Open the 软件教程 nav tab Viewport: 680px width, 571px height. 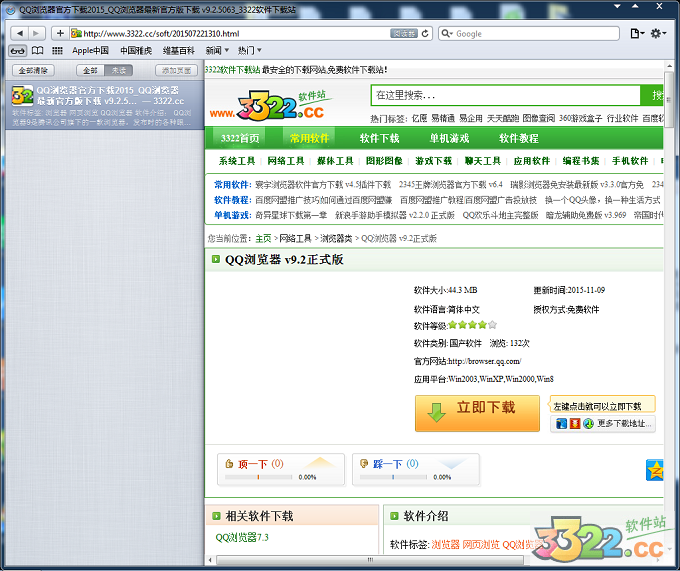click(519, 138)
